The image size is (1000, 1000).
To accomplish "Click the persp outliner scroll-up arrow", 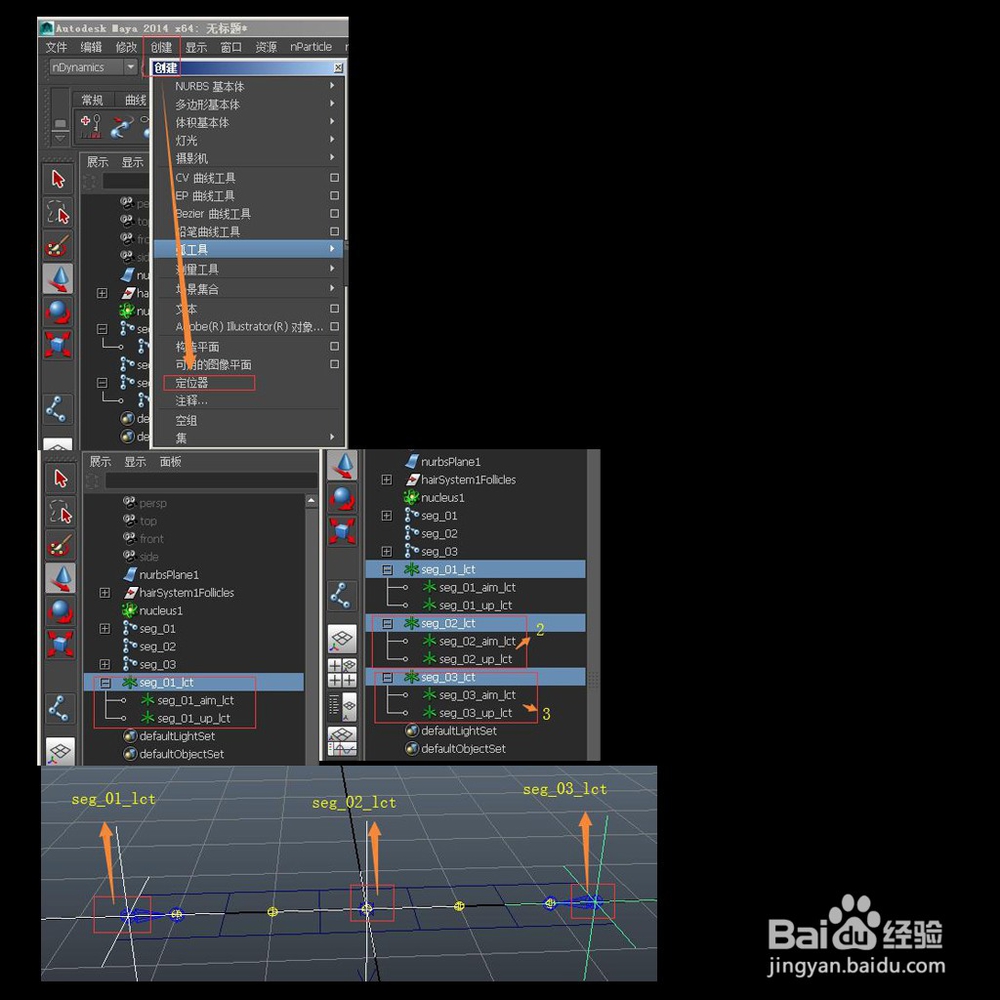I will coord(311,501).
